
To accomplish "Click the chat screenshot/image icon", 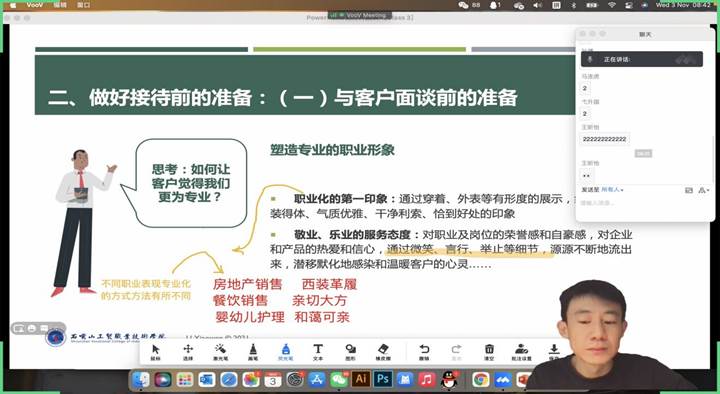I will click(689, 190).
